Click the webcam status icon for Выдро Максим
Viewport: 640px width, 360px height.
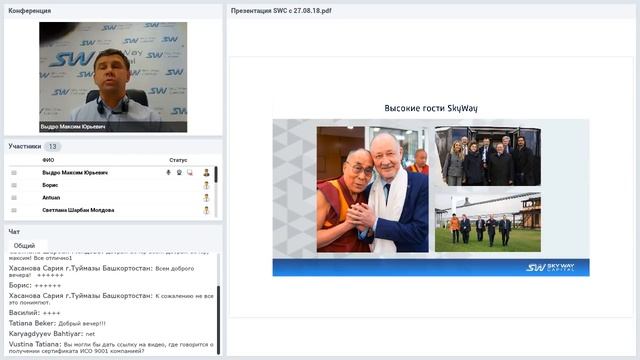[x=179, y=173]
